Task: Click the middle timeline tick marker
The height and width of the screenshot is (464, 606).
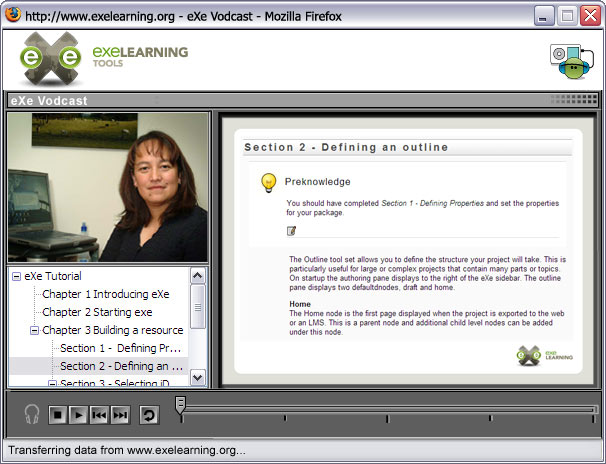Action: pyautogui.click(x=387, y=418)
